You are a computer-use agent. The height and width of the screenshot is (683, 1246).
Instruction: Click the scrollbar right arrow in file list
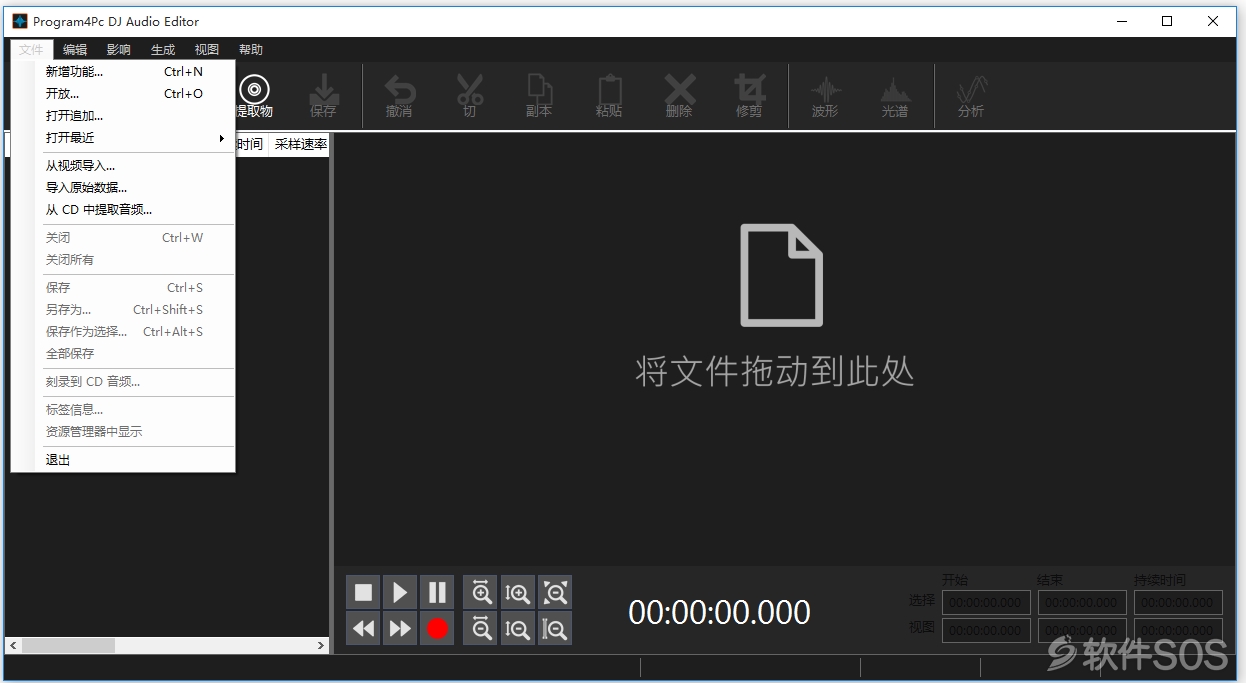(321, 646)
